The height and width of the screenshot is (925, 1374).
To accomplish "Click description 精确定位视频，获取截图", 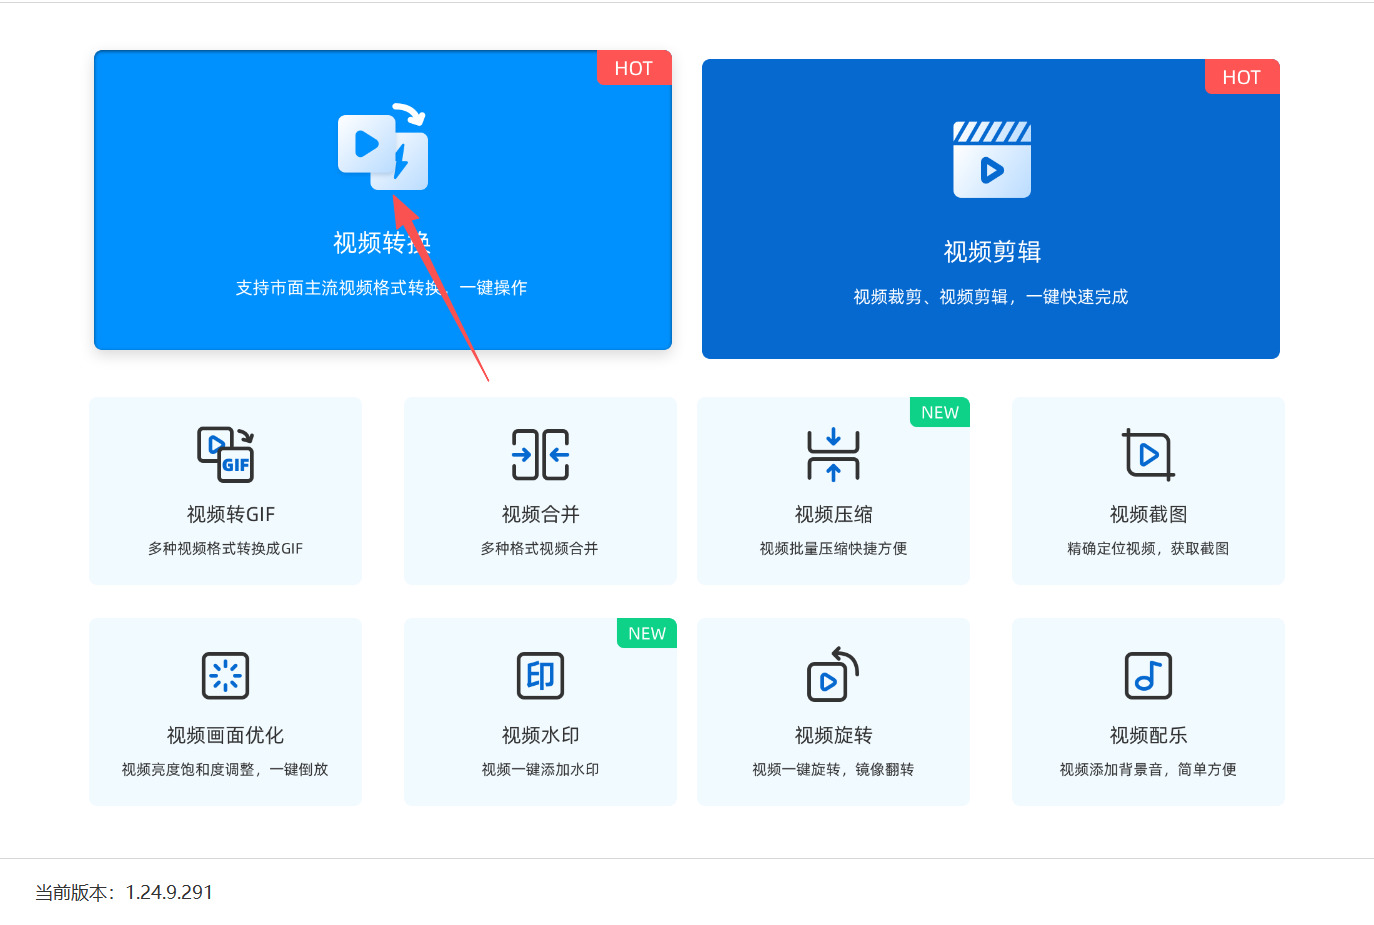I will point(1148,548).
